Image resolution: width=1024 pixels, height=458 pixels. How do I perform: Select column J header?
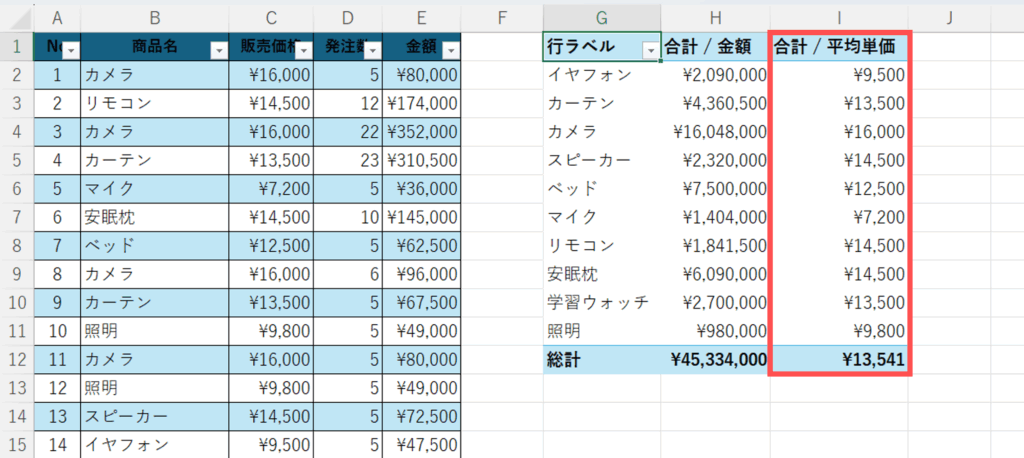pyautogui.click(x=948, y=17)
